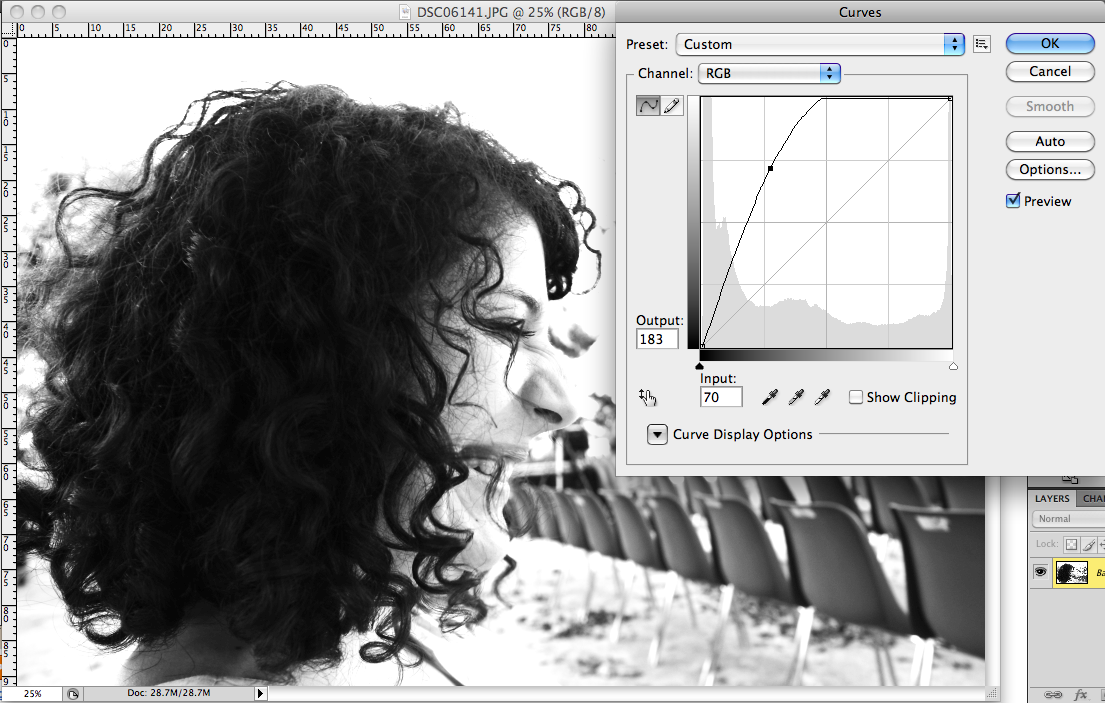Enable lock image pixels brush icon
The height and width of the screenshot is (703, 1105).
coord(1088,545)
